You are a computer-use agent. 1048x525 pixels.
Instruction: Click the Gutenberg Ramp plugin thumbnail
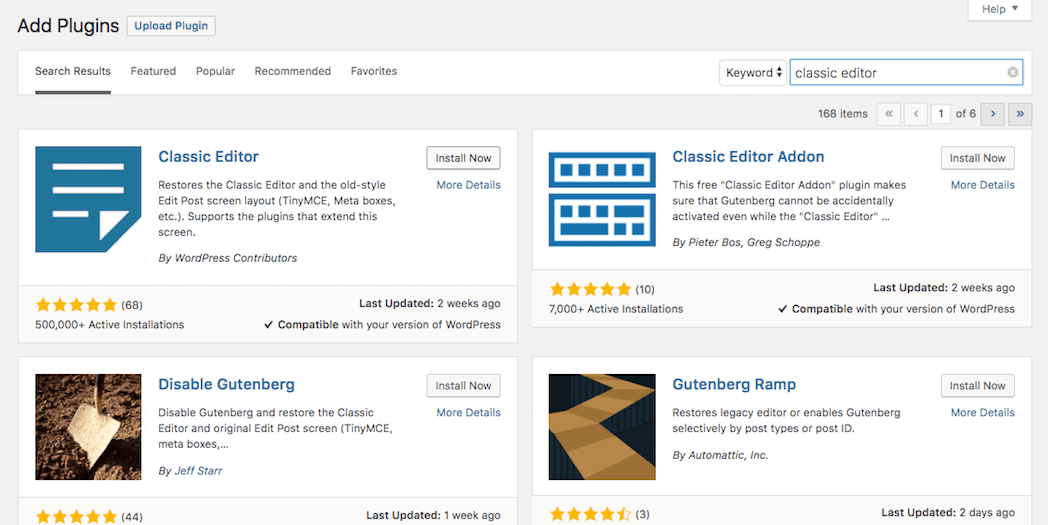pos(602,427)
